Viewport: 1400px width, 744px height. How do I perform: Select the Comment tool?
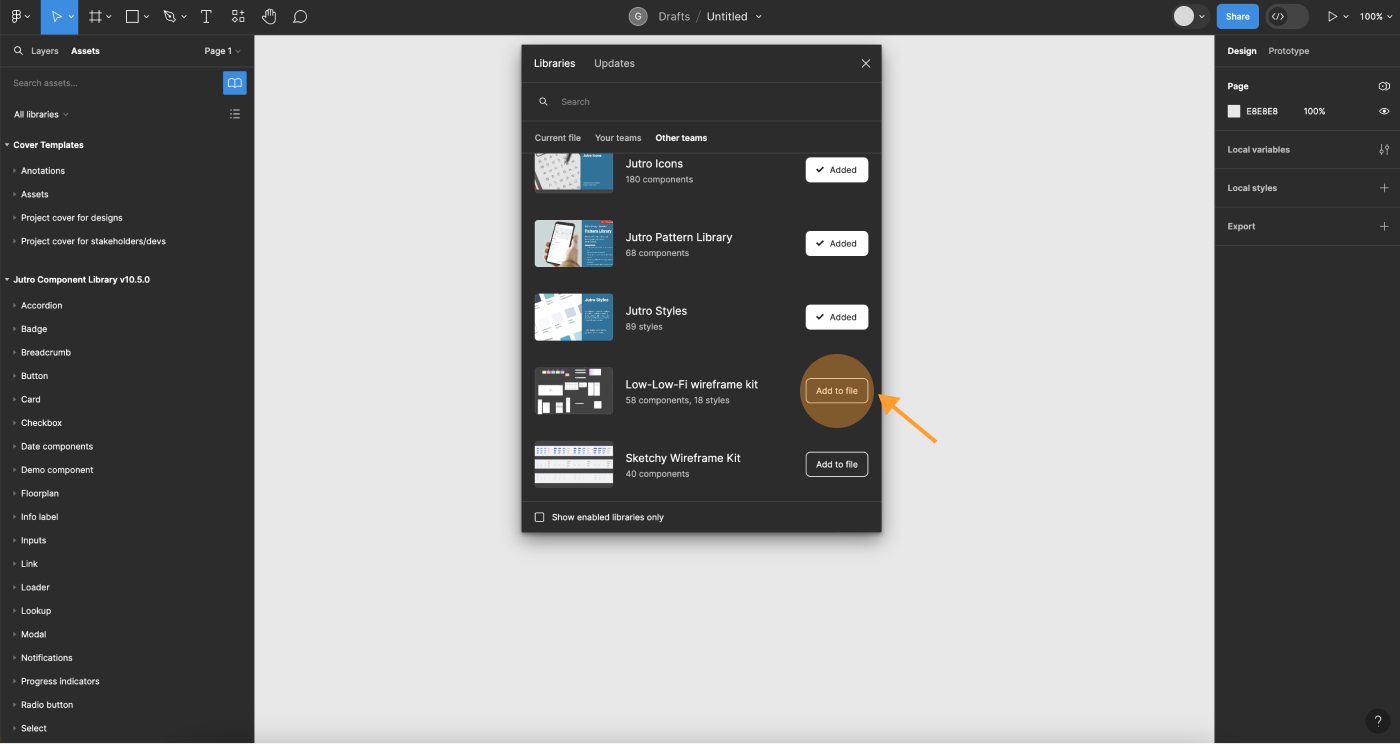click(x=300, y=17)
